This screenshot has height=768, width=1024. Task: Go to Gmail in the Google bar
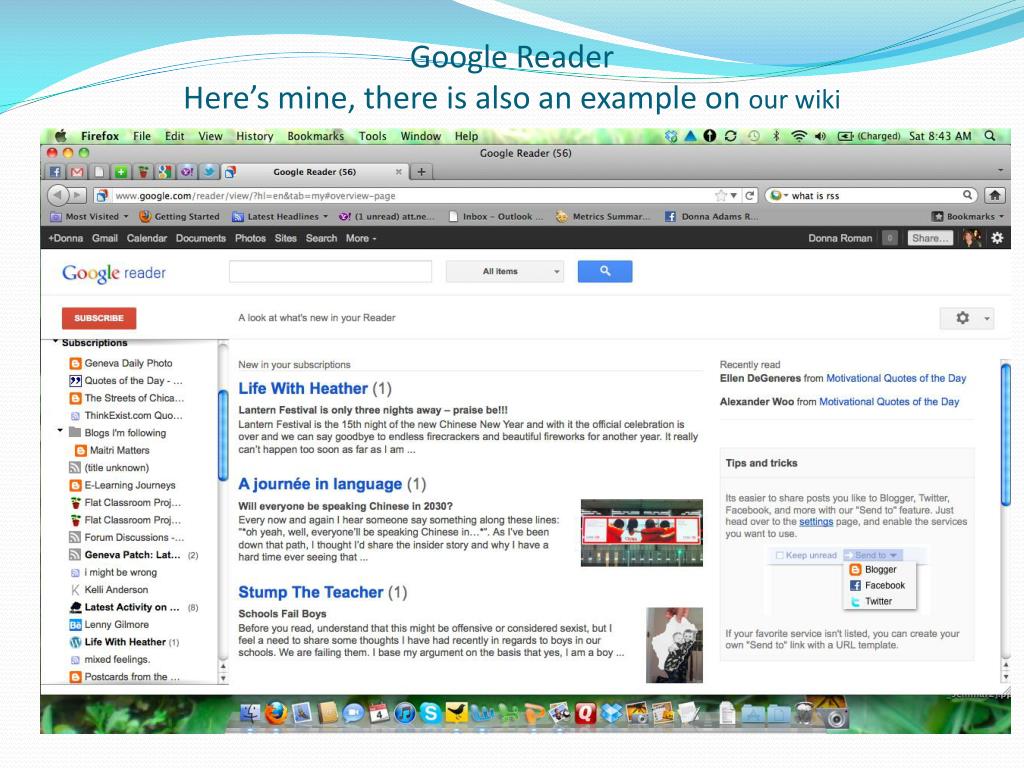point(104,238)
